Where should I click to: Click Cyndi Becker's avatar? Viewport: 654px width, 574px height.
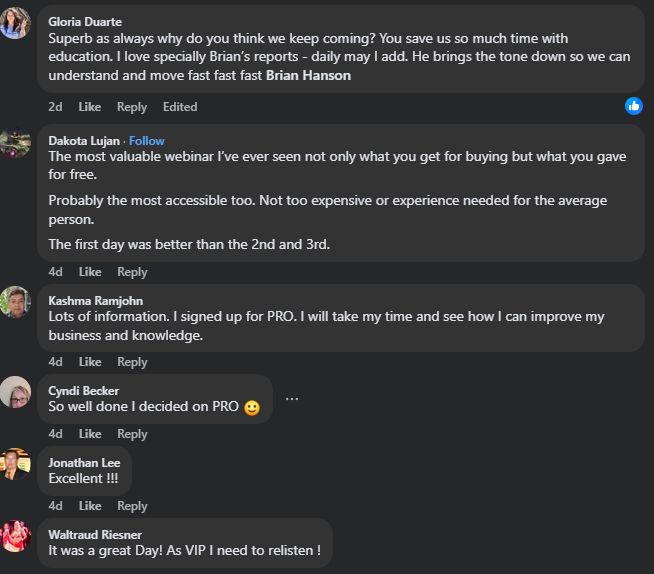click(15, 392)
